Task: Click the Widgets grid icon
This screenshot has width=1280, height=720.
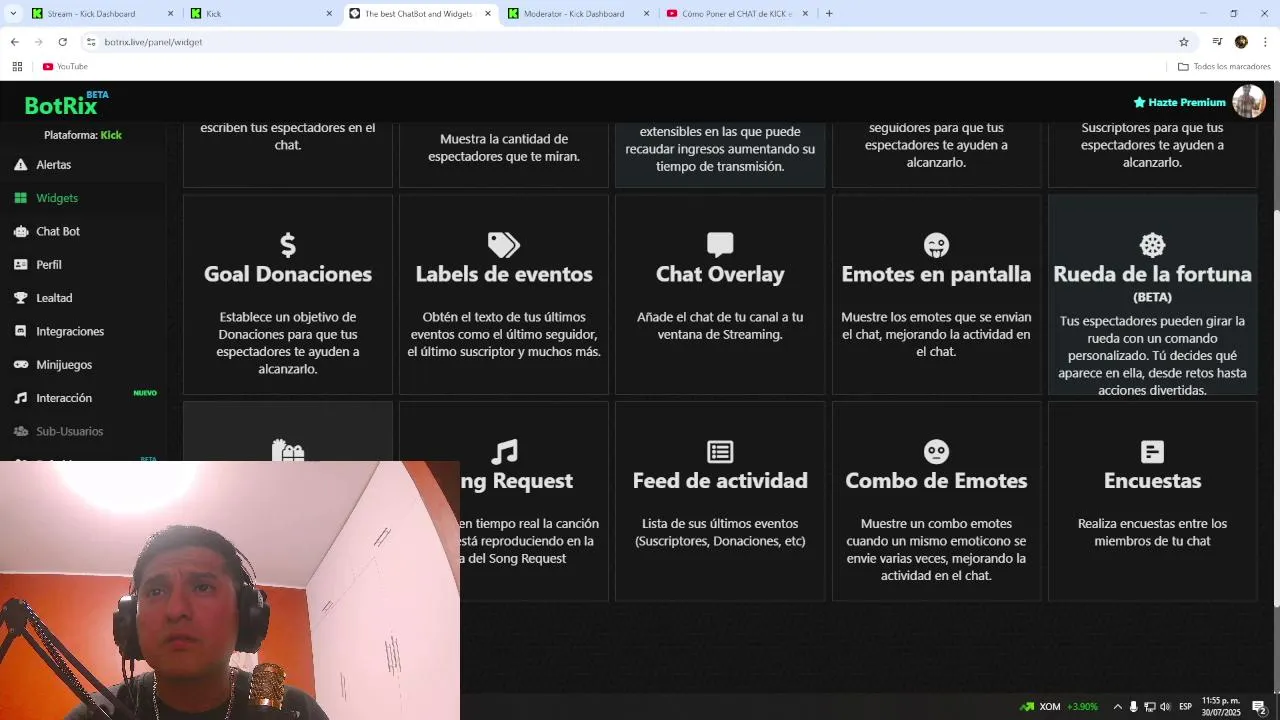Action: click(20, 198)
